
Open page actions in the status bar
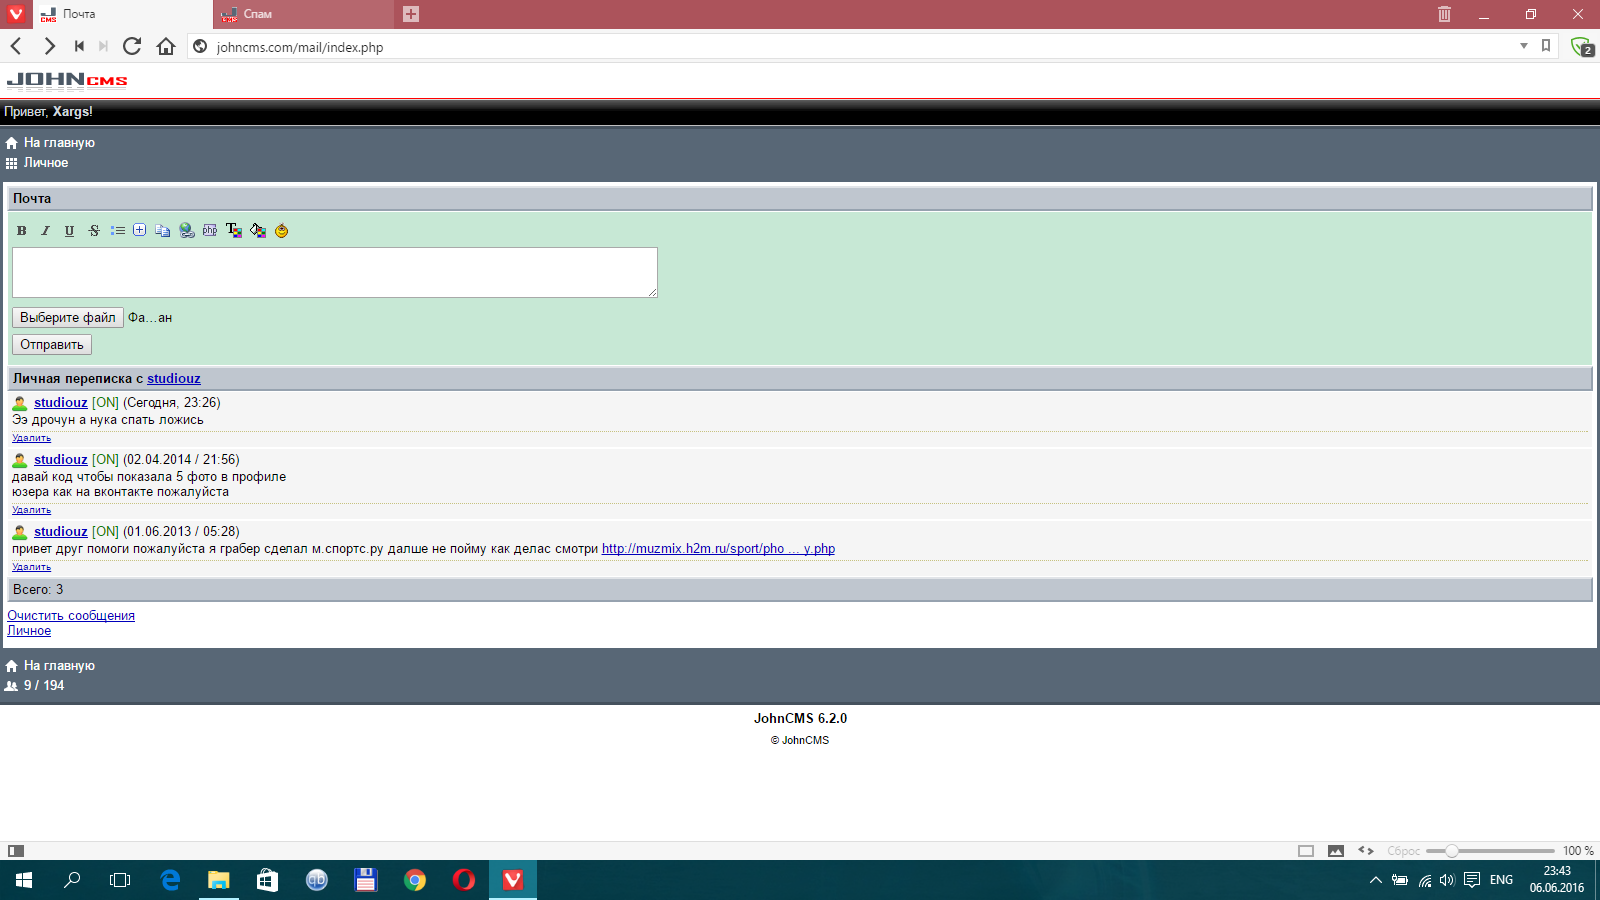coord(1366,851)
